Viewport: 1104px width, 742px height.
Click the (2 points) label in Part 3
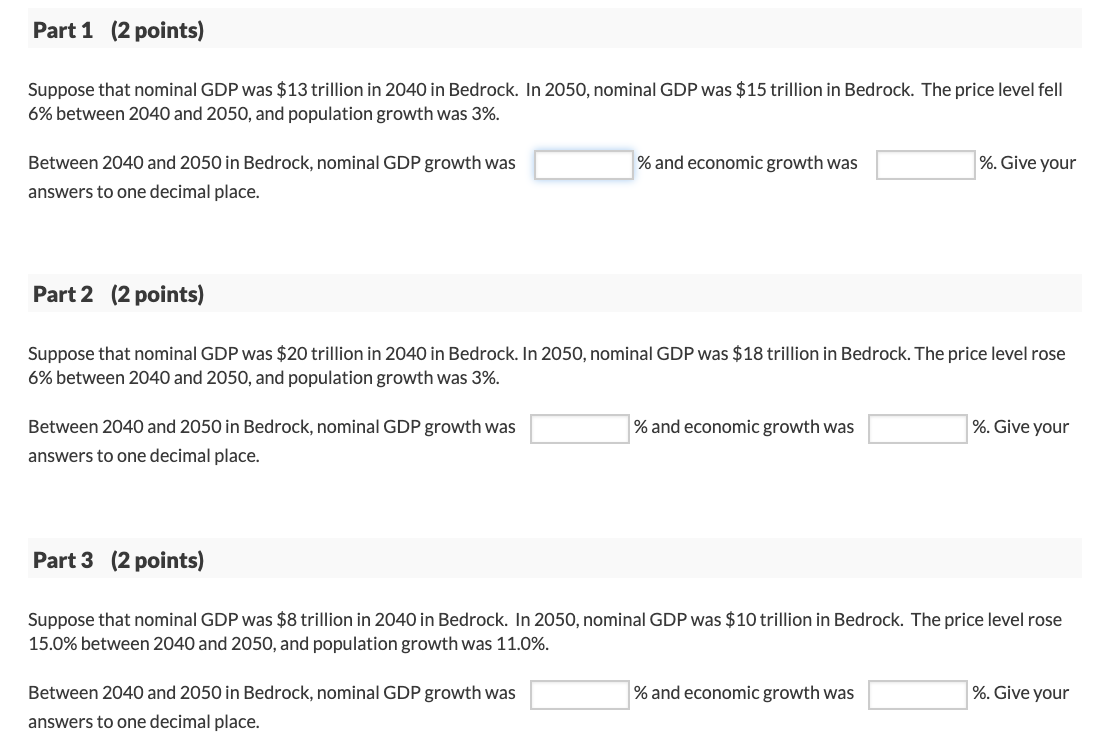coord(157,560)
